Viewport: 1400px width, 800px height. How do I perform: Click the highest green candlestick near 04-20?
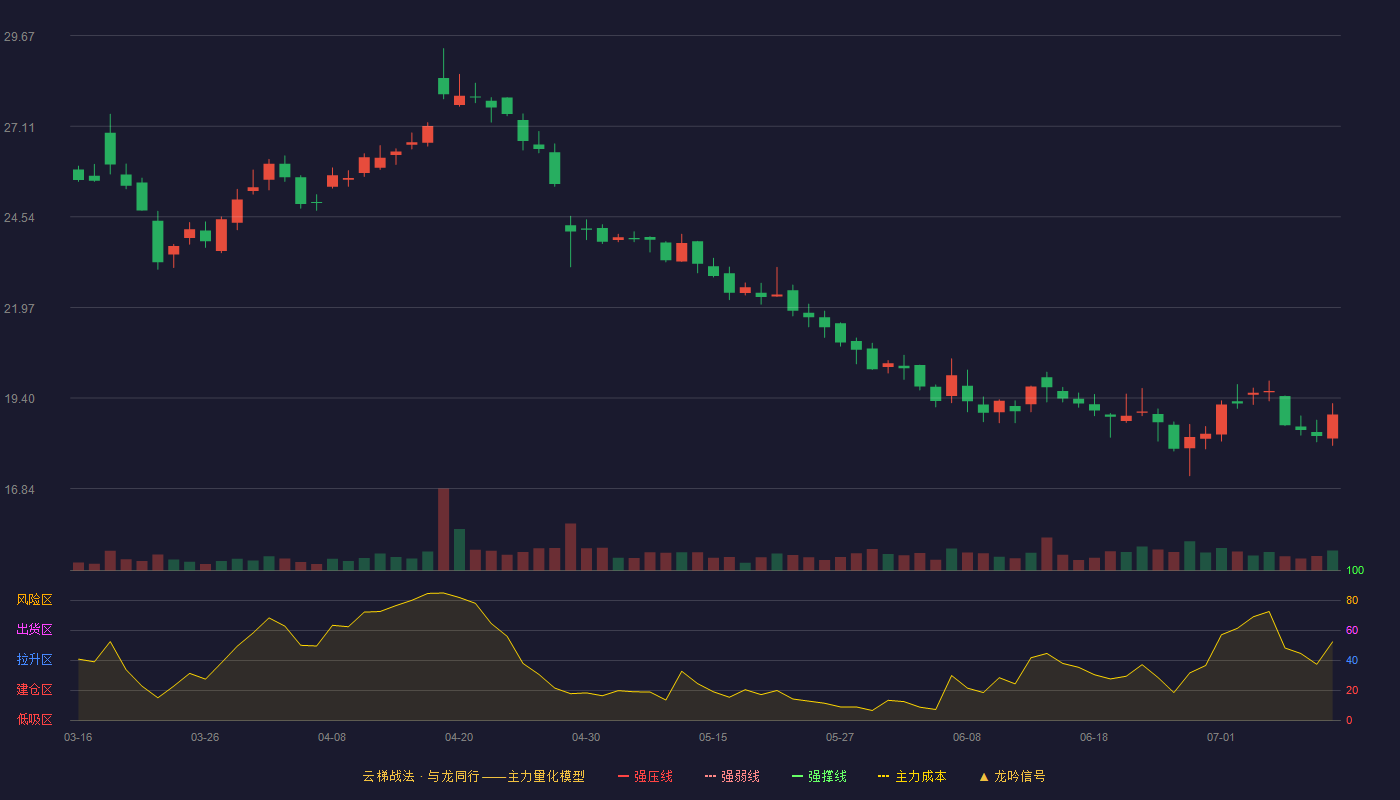tap(443, 86)
